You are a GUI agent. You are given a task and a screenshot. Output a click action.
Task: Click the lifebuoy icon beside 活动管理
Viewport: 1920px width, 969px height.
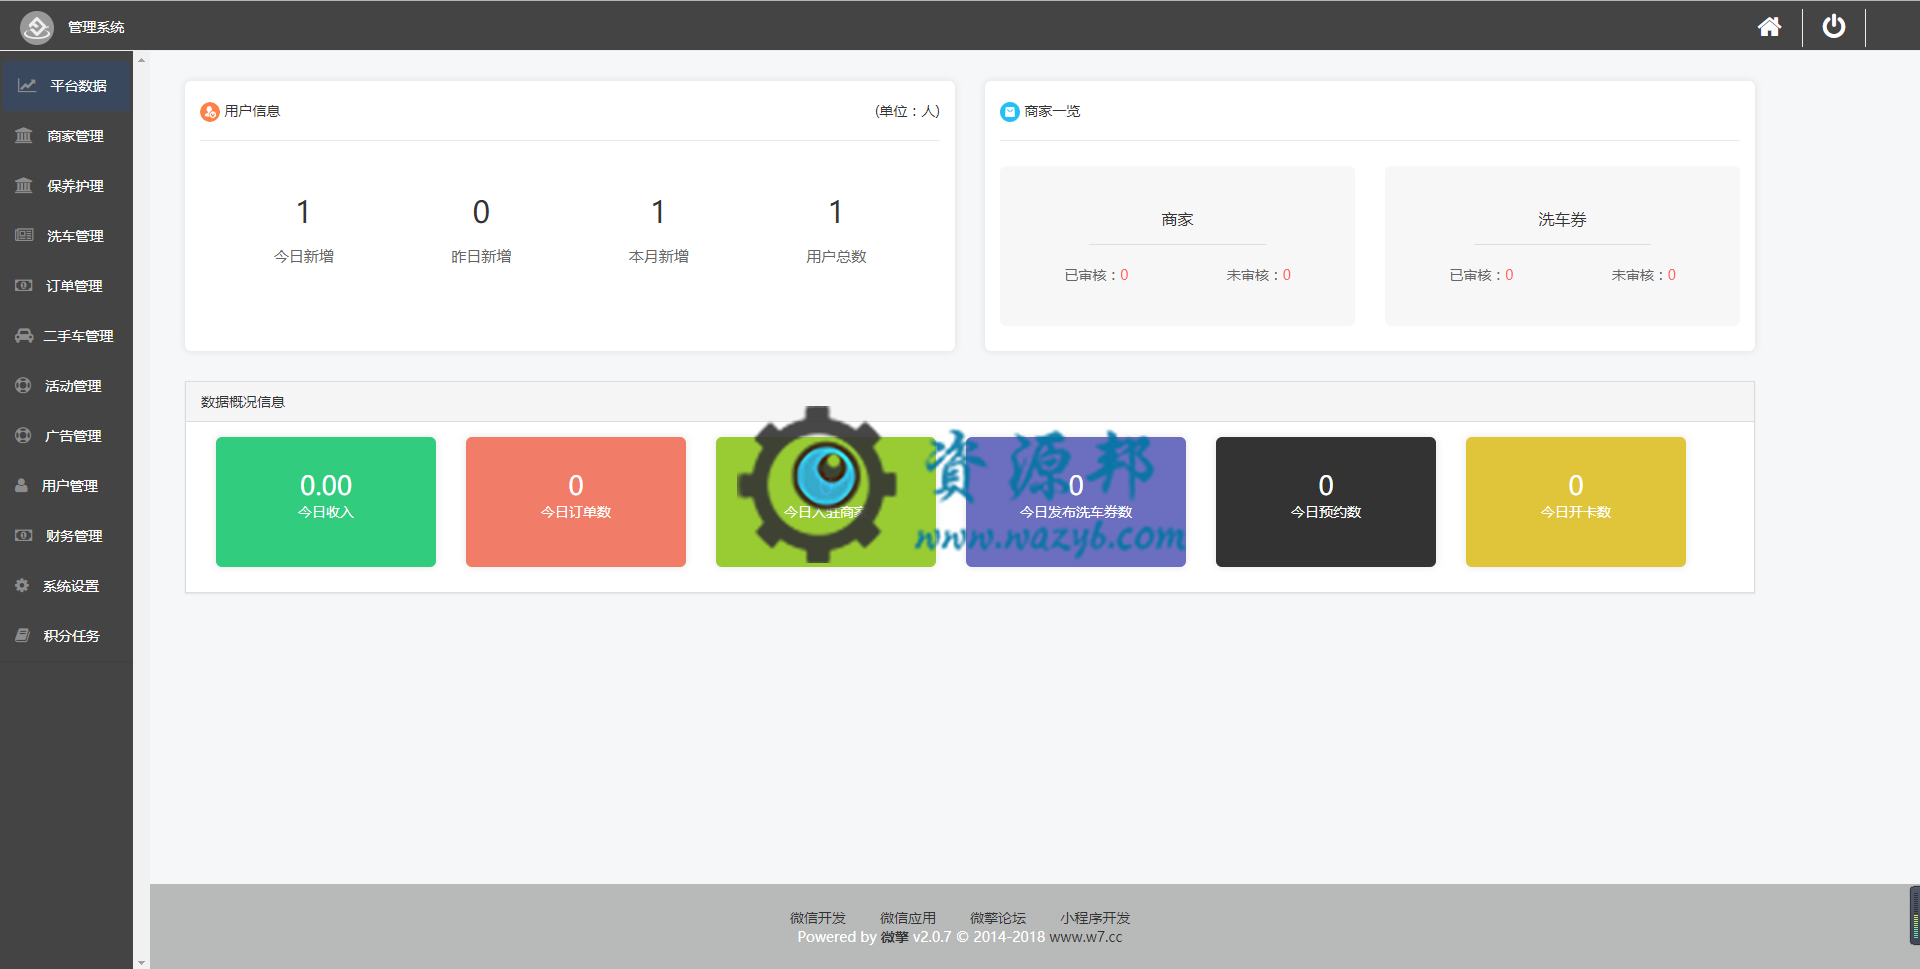[x=23, y=385]
